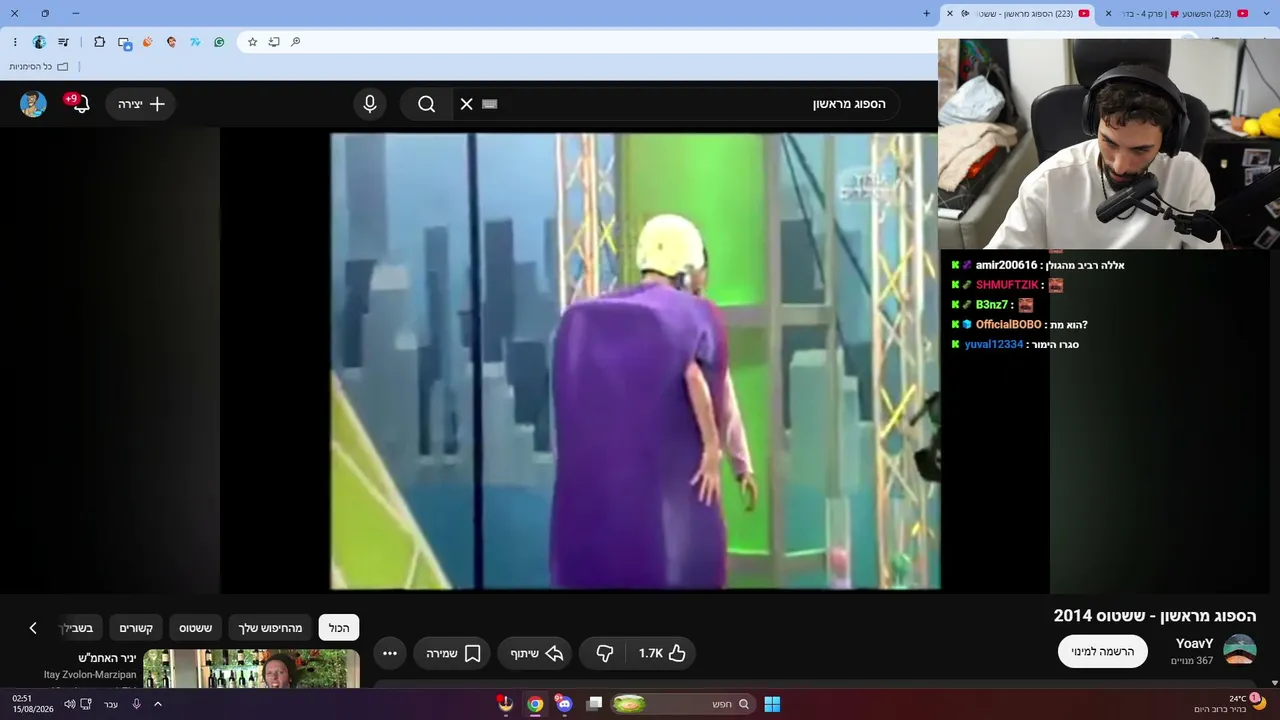
Task: Open the all bookmarks folder
Action: click(39, 66)
